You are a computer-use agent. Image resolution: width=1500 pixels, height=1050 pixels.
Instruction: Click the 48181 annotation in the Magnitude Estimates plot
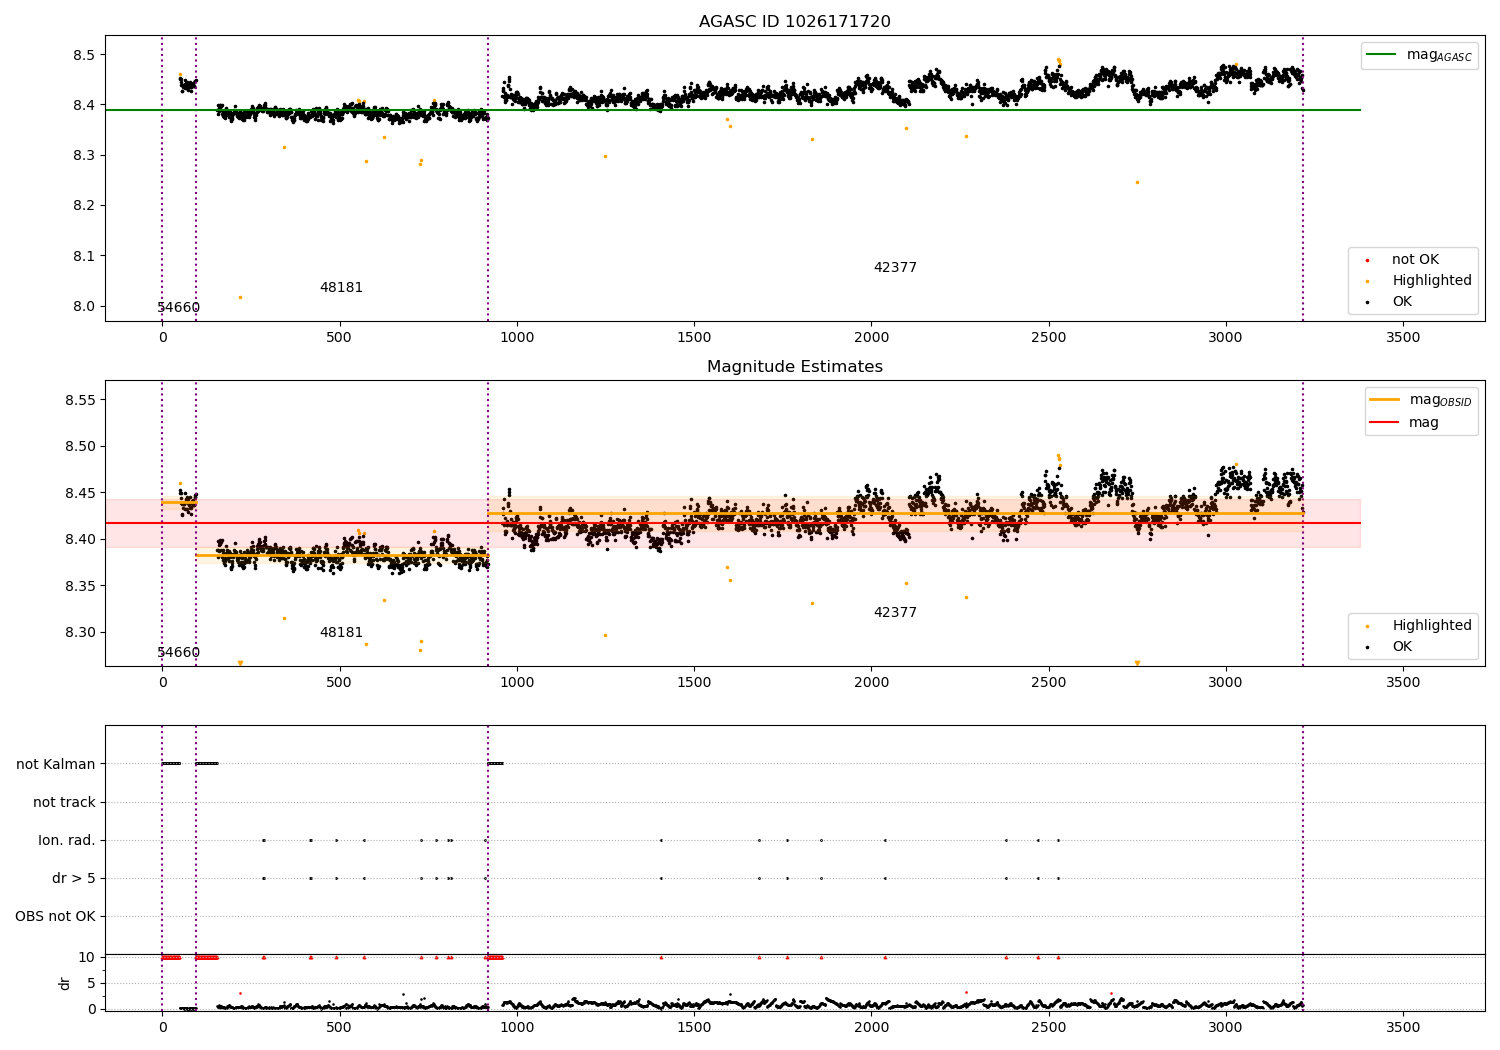click(x=341, y=633)
